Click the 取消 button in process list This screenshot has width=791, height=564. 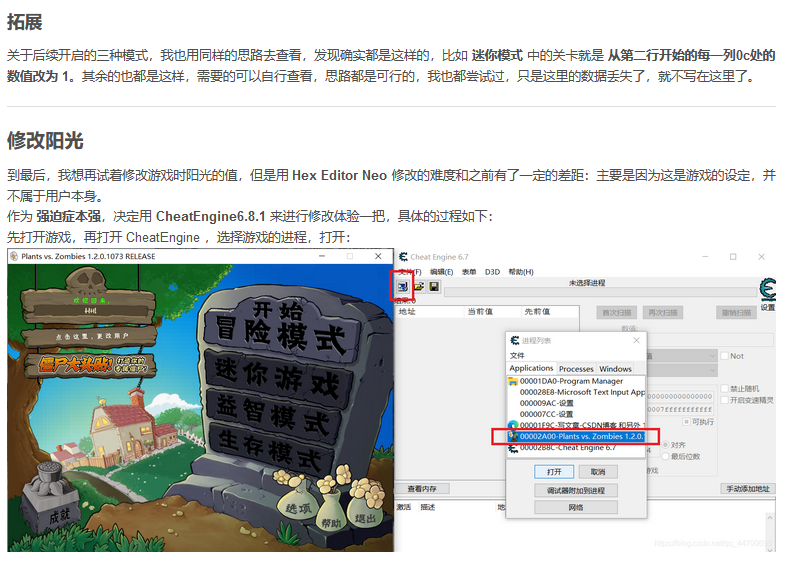tap(598, 472)
